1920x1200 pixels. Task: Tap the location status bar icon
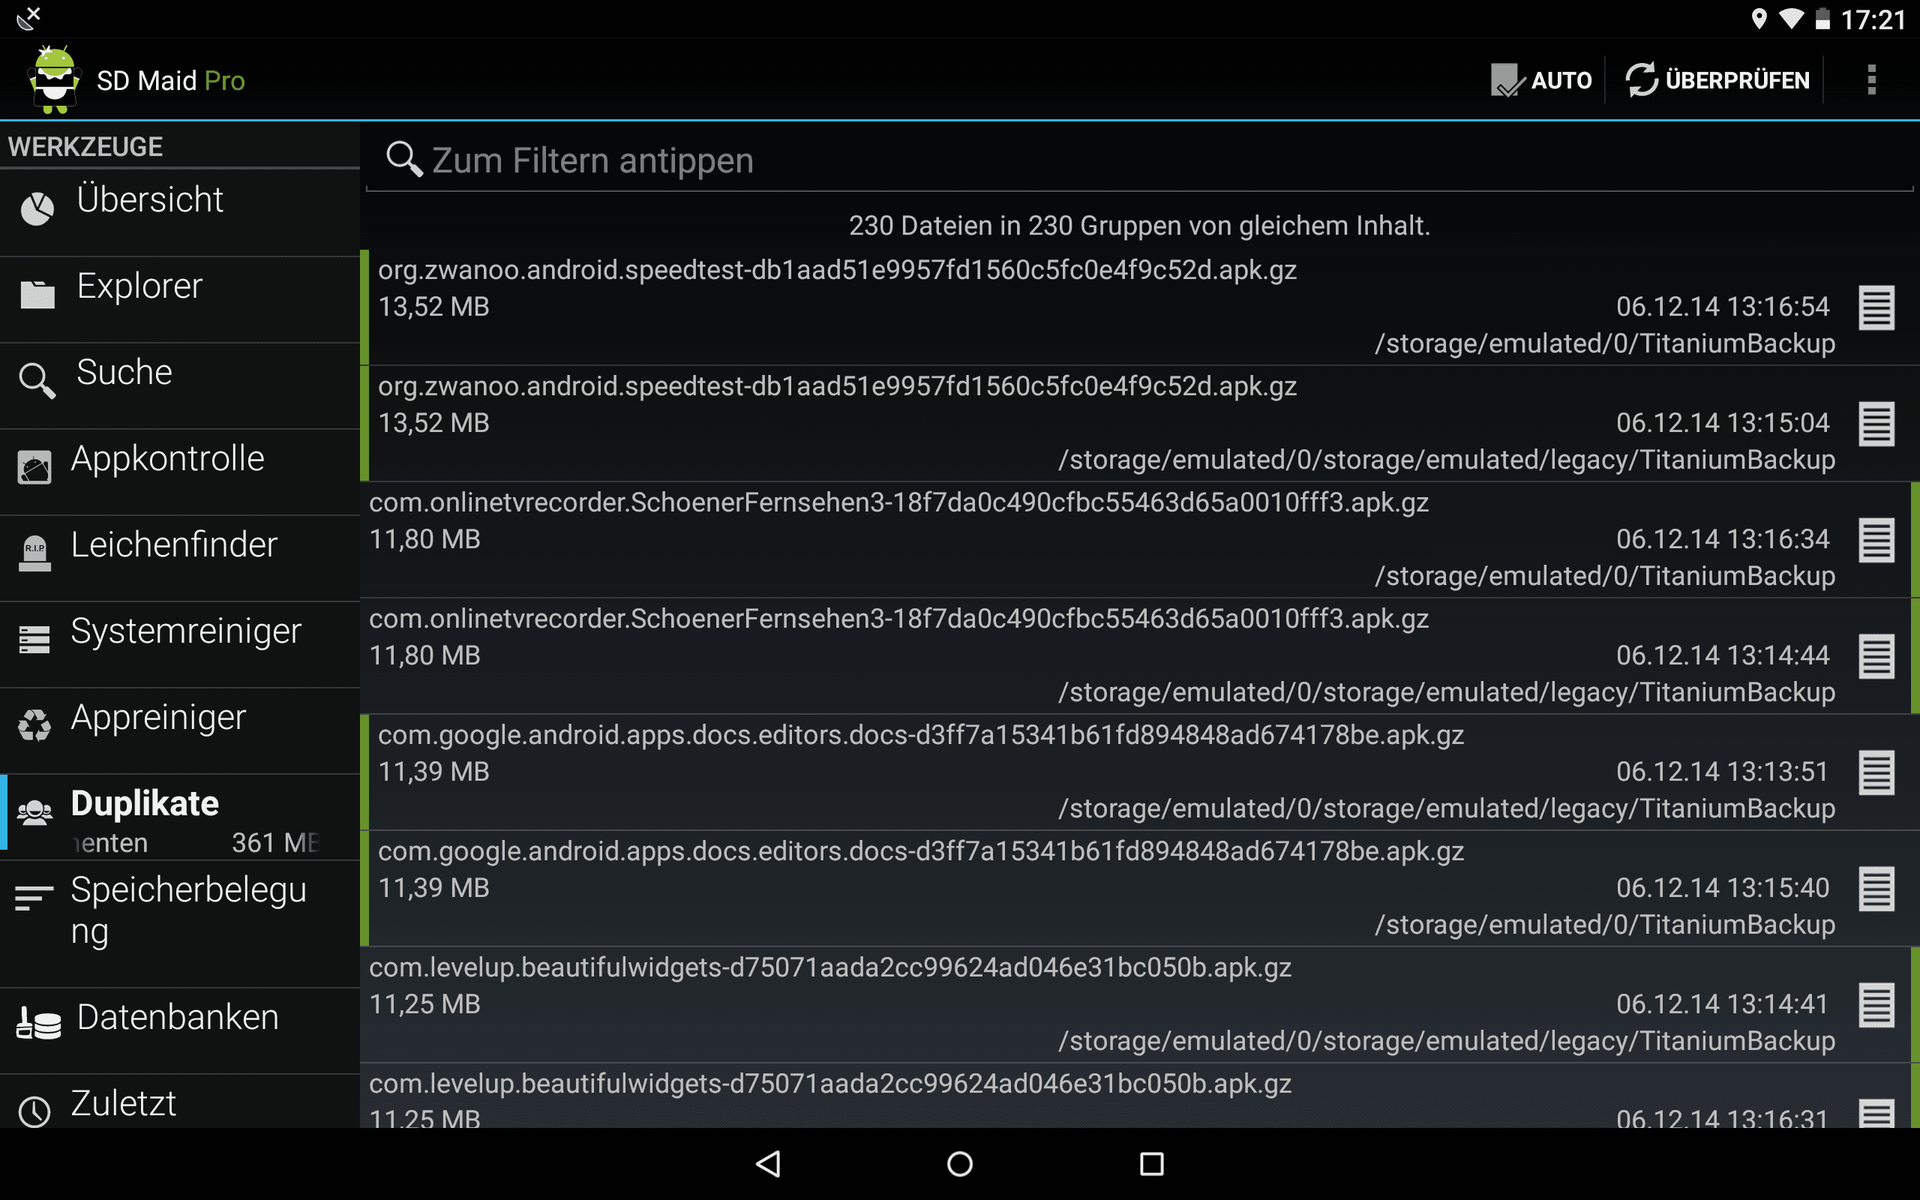pos(1759,19)
